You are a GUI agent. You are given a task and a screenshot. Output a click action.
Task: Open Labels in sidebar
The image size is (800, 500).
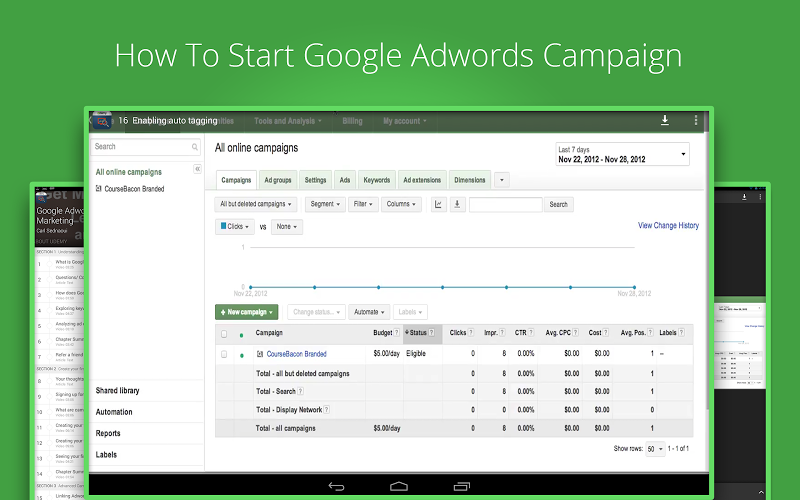(x=106, y=455)
